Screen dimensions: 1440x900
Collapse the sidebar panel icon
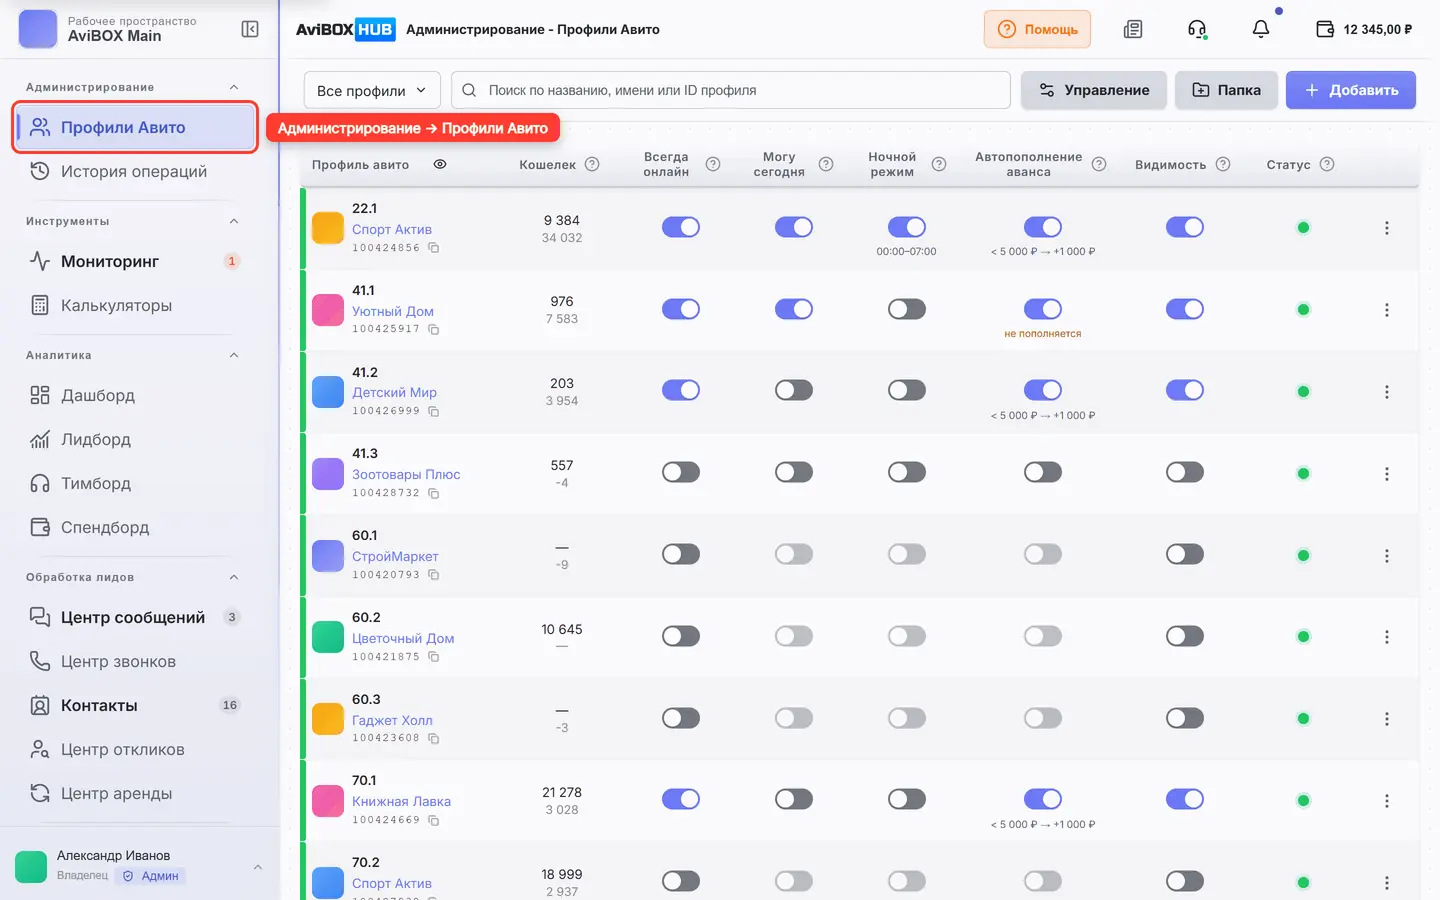(x=250, y=29)
